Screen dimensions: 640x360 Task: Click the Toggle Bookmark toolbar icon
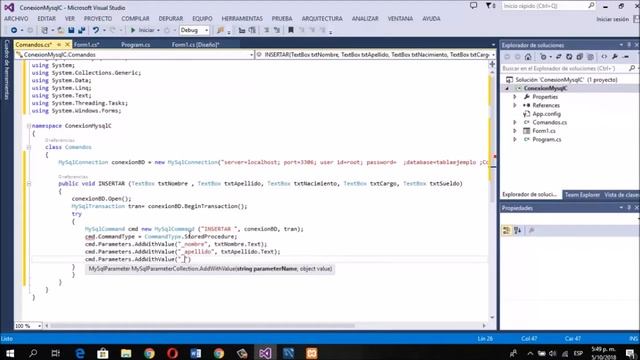291,30
